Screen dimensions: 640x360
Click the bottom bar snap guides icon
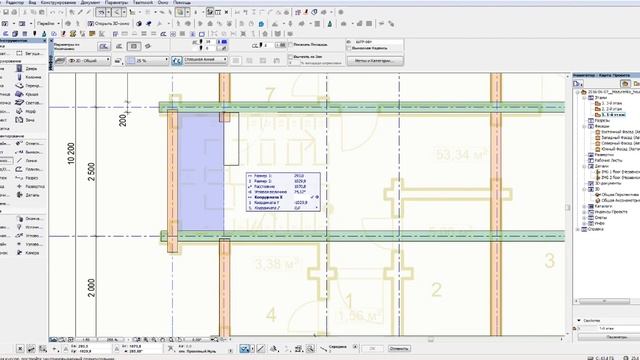coord(244,349)
